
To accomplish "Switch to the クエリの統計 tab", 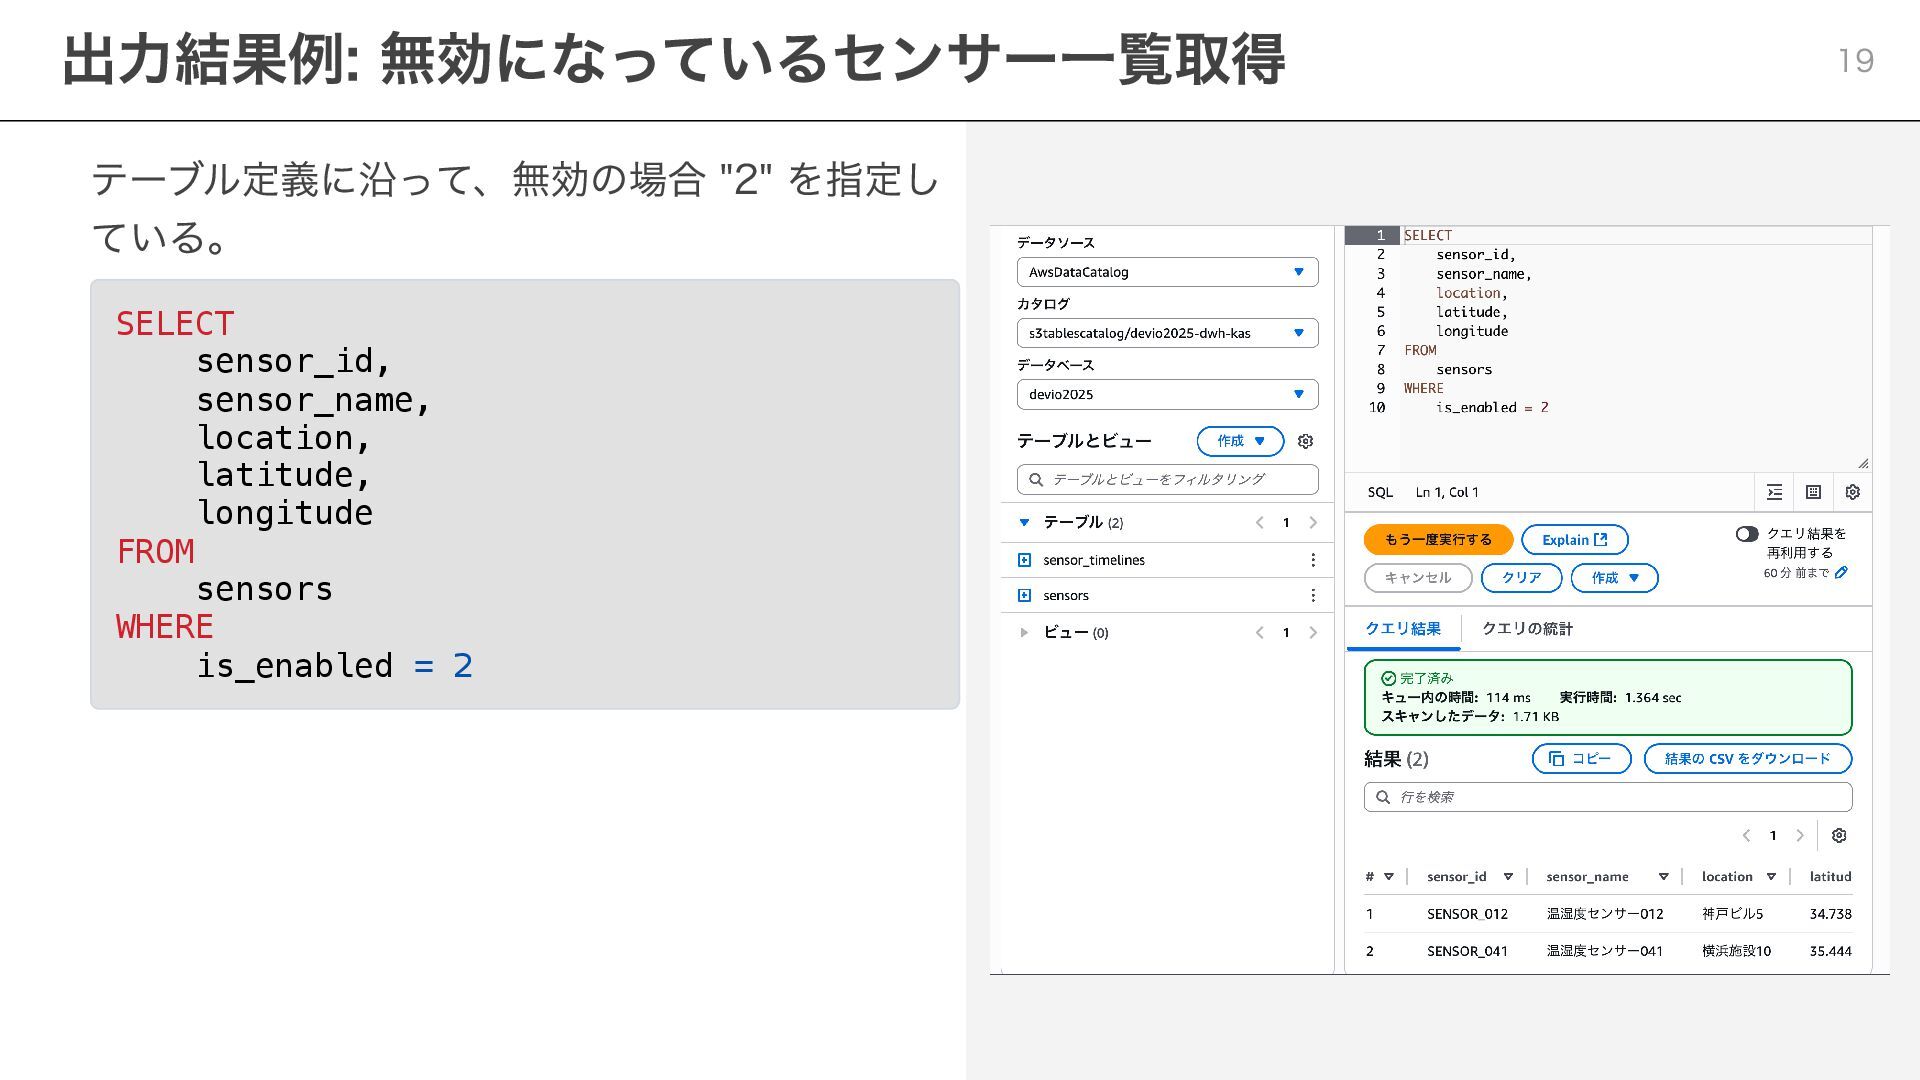I will 1527,629.
